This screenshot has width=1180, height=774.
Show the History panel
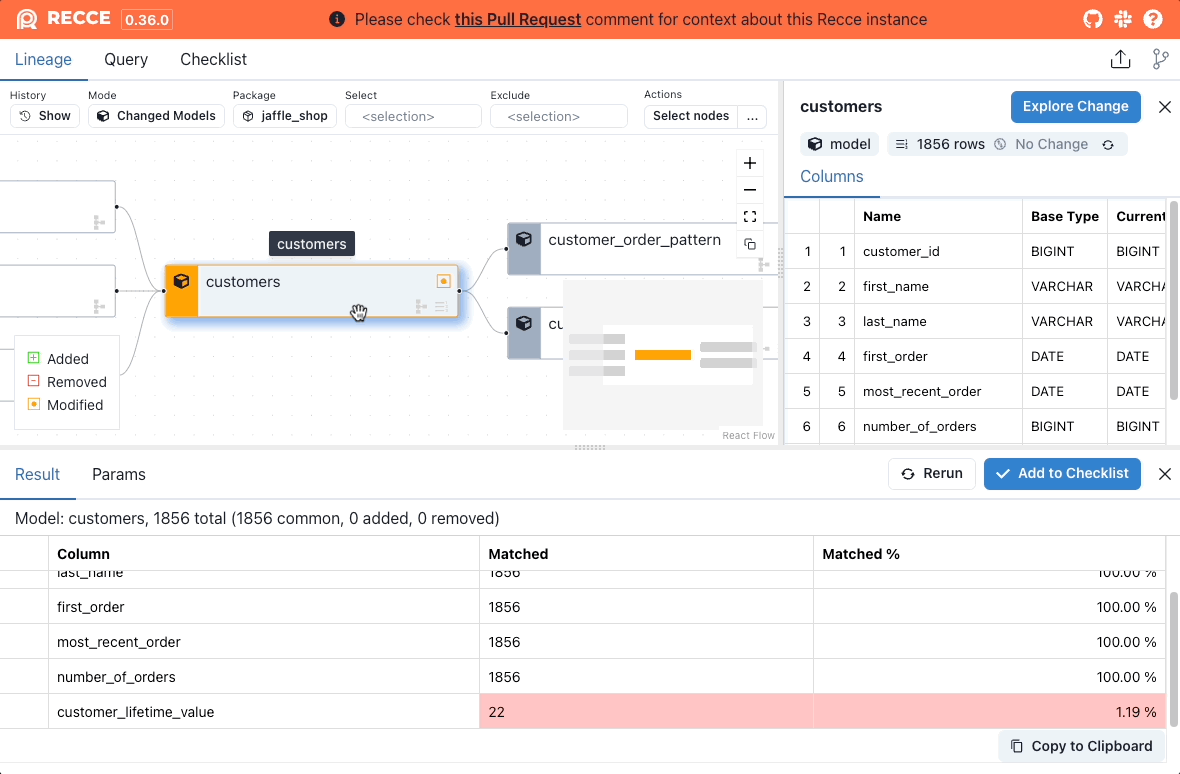pos(45,116)
